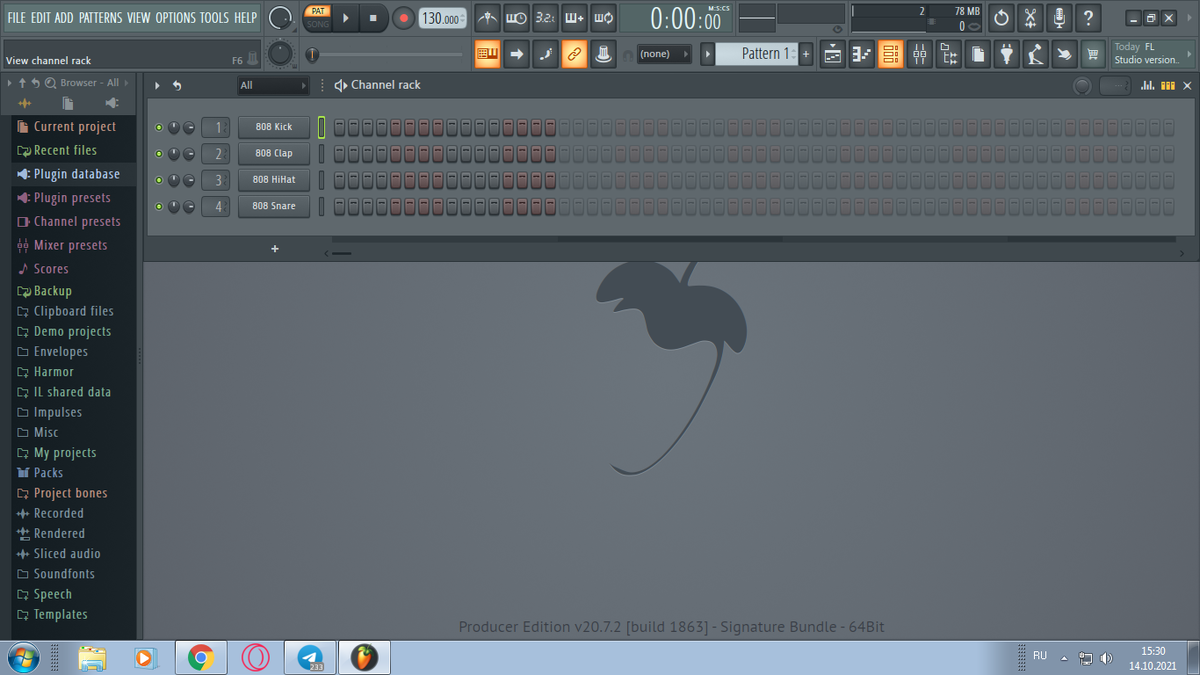Open pattern options arrow left of Pattern 1
The width and height of the screenshot is (1200, 675).
[708, 54]
